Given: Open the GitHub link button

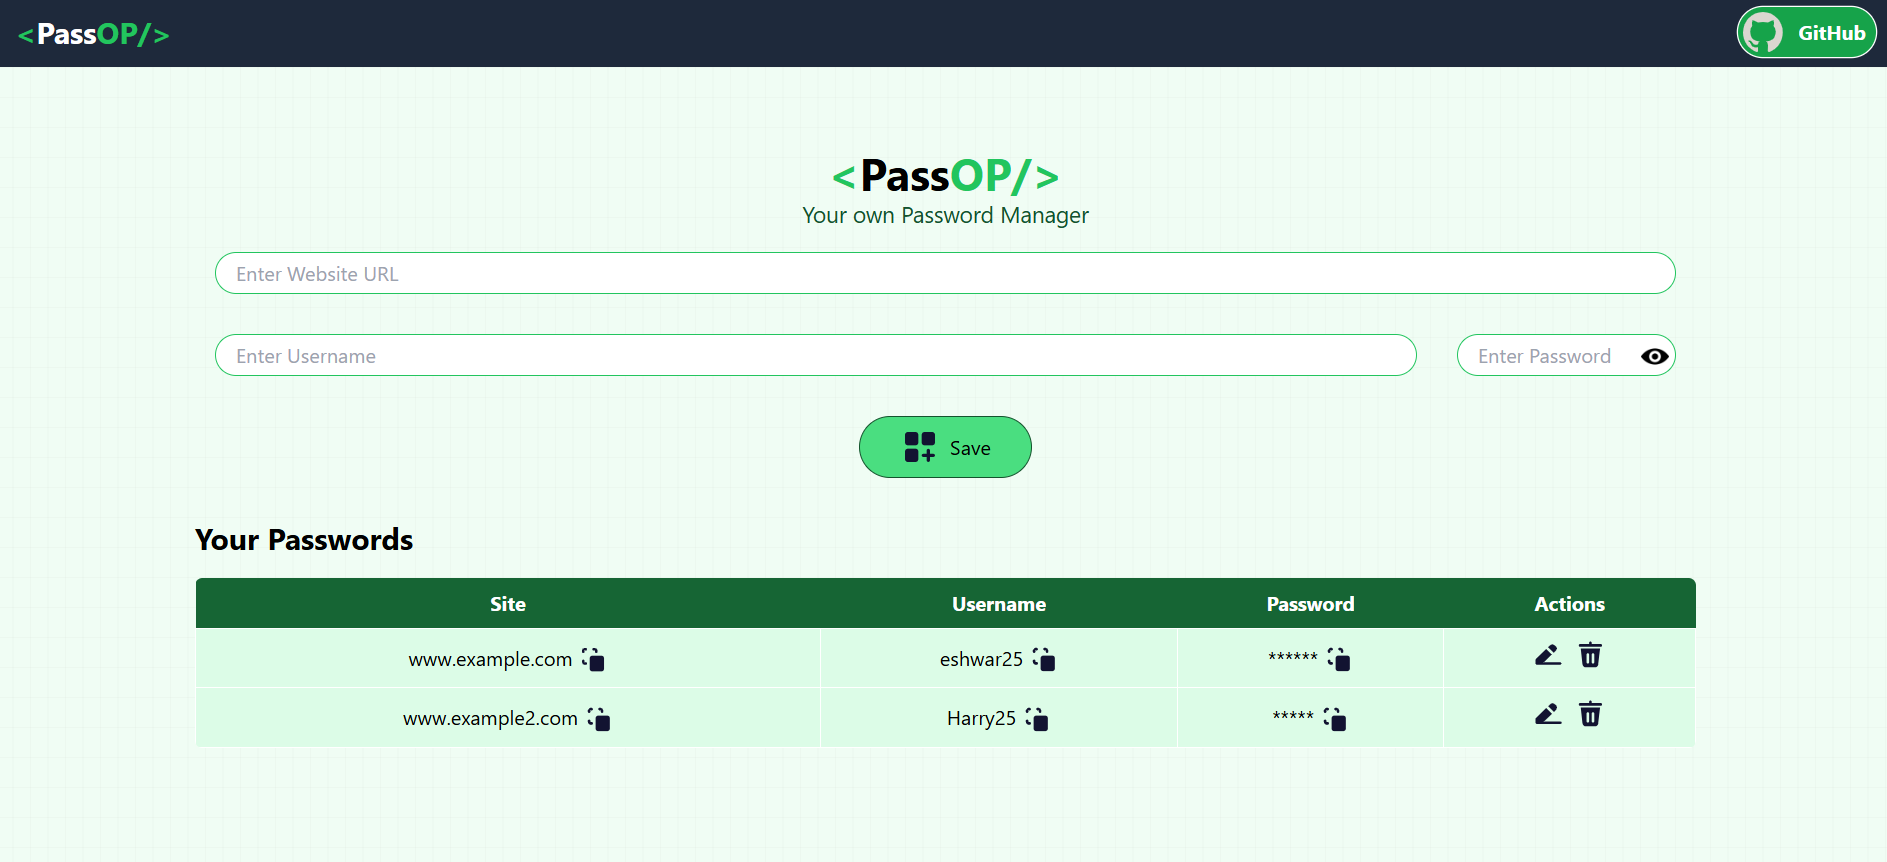Looking at the screenshot, I should coord(1806,33).
